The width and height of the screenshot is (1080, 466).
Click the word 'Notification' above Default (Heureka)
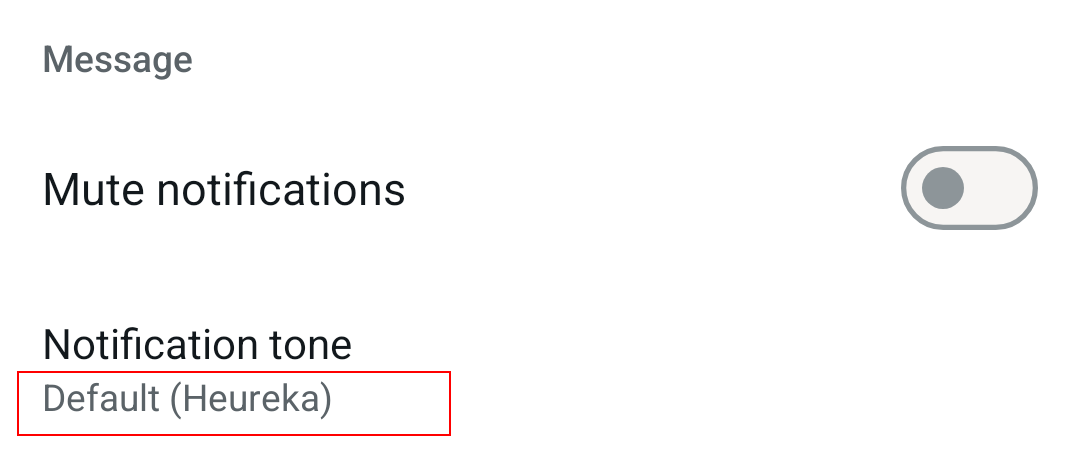pyautogui.click(x=151, y=346)
